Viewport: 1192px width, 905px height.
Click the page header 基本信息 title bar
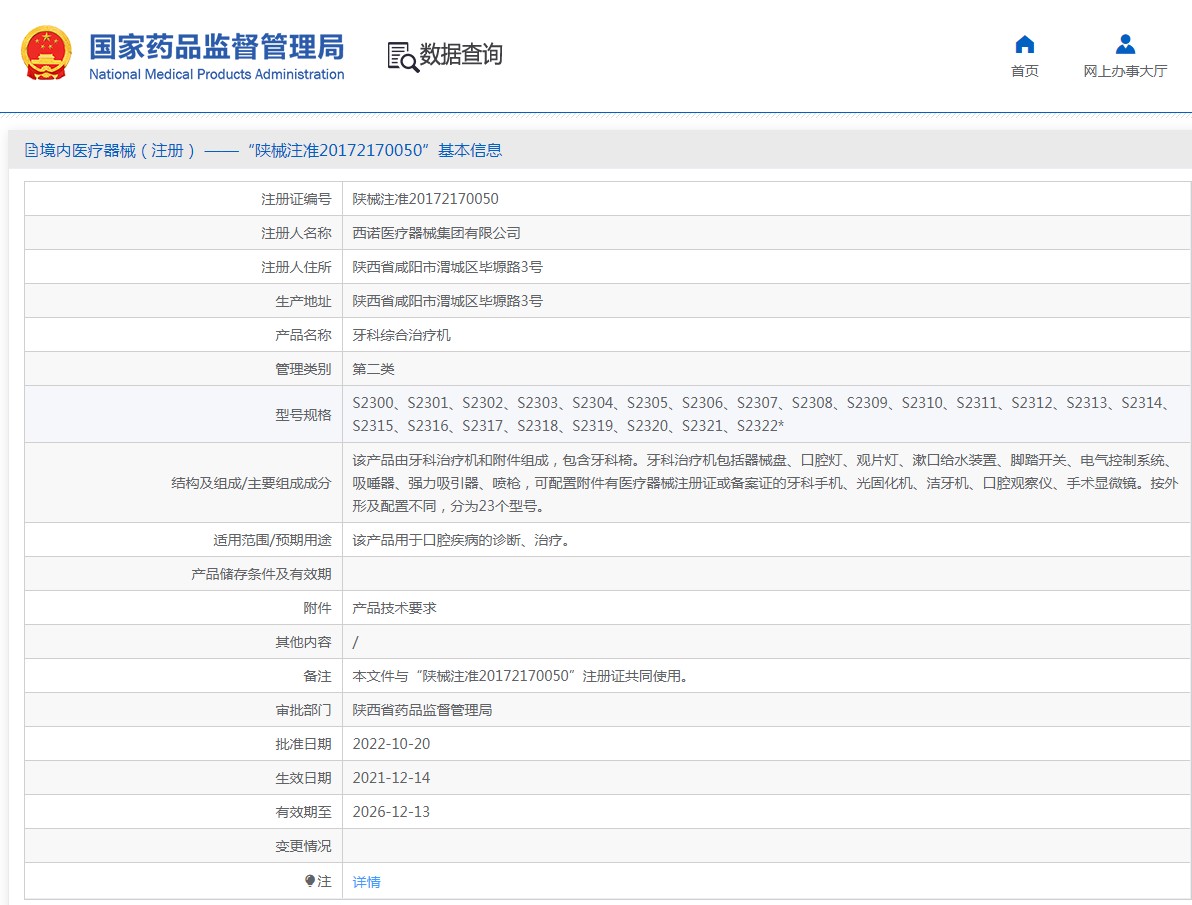click(600, 150)
